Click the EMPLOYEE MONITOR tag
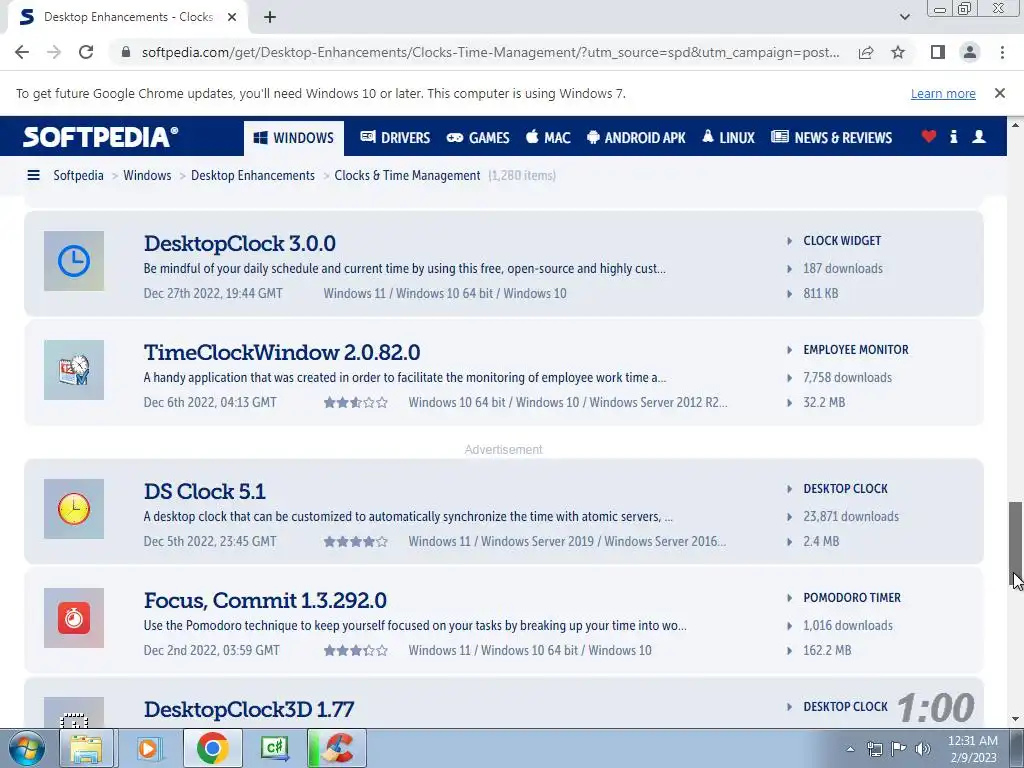Viewport: 1024px width, 768px height. coord(856,349)
